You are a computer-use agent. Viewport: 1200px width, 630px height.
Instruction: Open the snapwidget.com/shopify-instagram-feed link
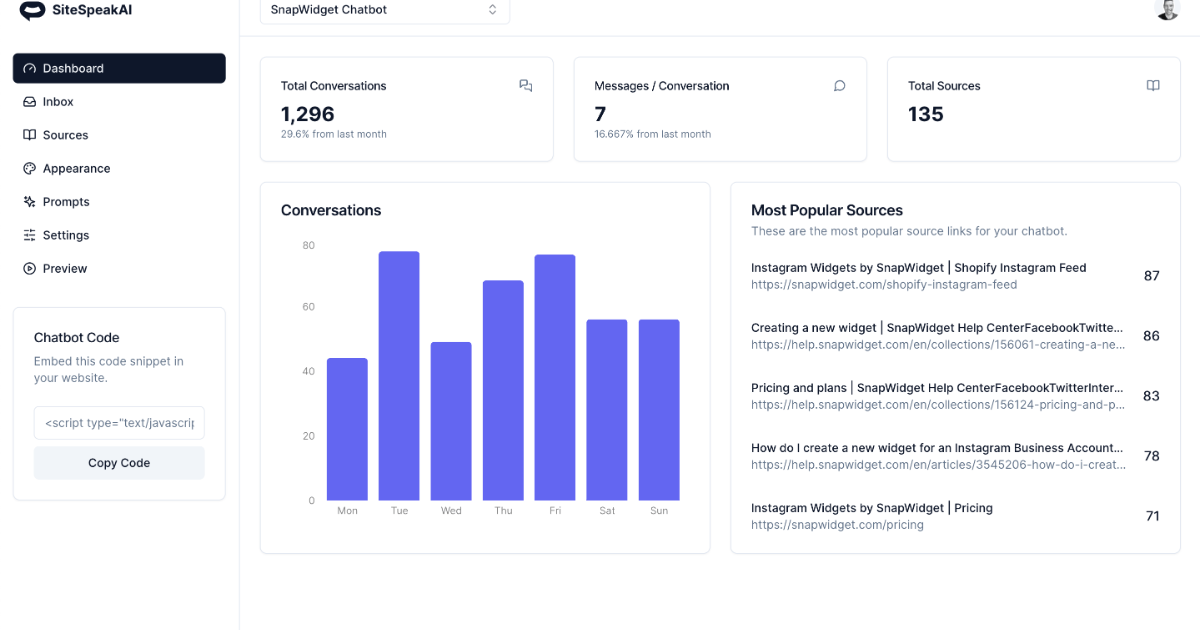tap(883, 285)
